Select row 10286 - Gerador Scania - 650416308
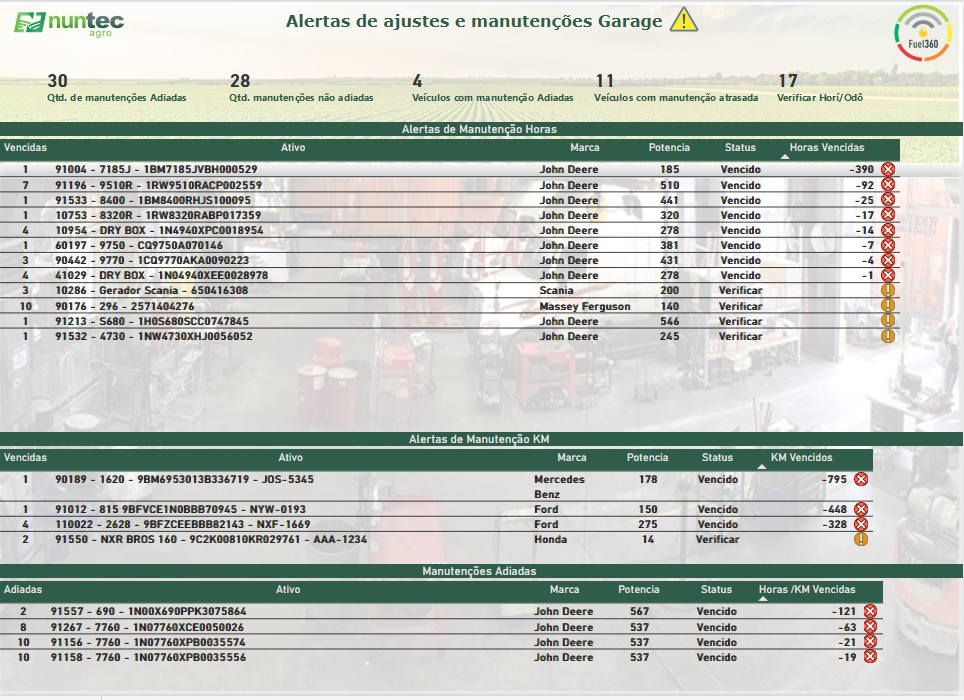 click(x=450, y=290)
